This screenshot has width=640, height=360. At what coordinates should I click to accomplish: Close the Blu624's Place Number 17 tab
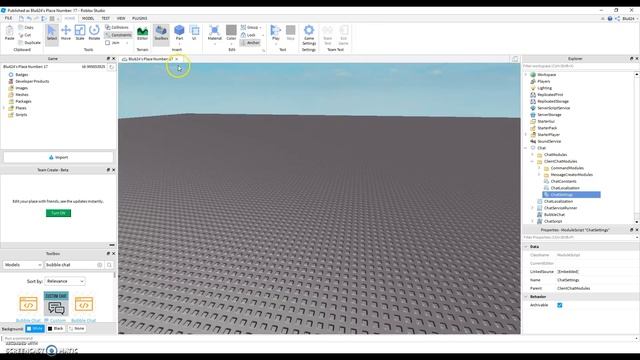pyautogui.click(x=176, y=59)
